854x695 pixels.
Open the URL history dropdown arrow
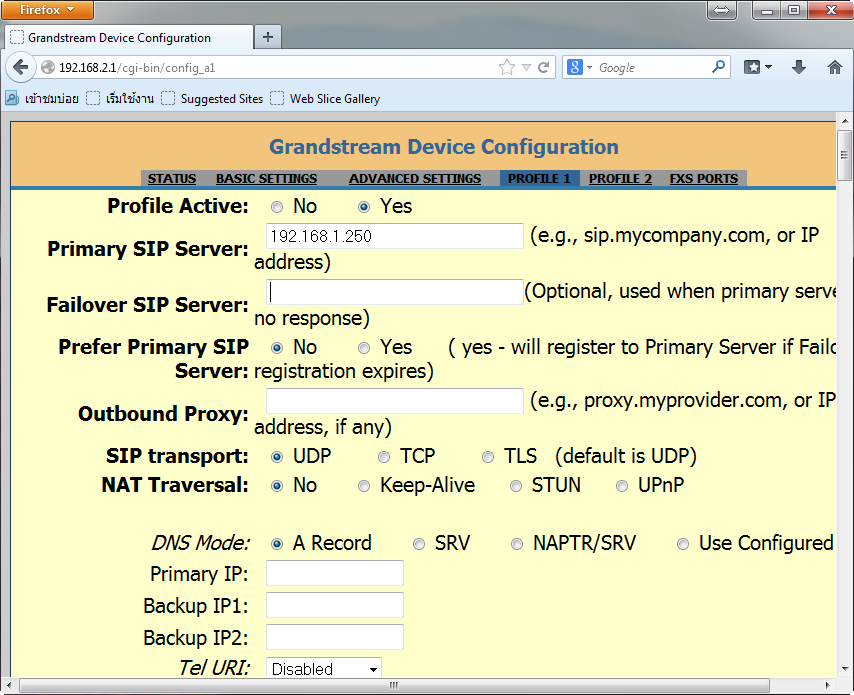(526, 68)
